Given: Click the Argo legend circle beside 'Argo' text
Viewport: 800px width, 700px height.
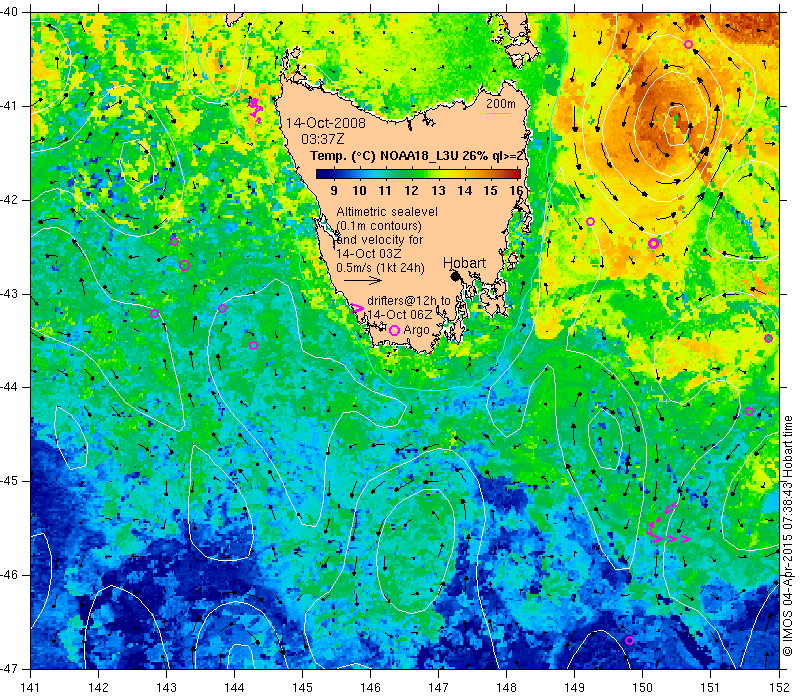Looking at the screenshot, I should [394, 331].
